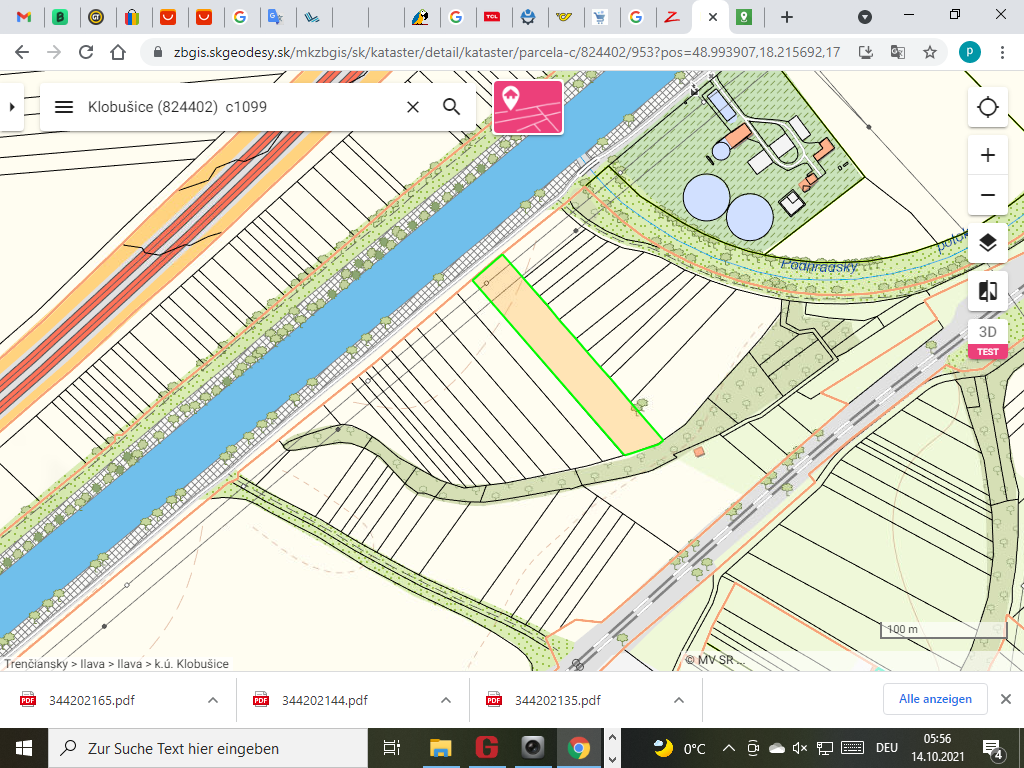Viewport: 1024px width, 768px height.
Task: Open options chevron for 344202135.pdf download
Action: [679, 700]
